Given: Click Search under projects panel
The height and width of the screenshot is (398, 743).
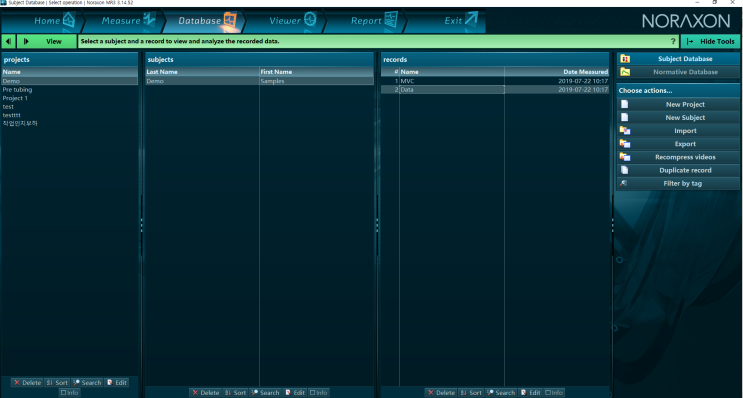Looking at the screenshot, I should (87, 382).
